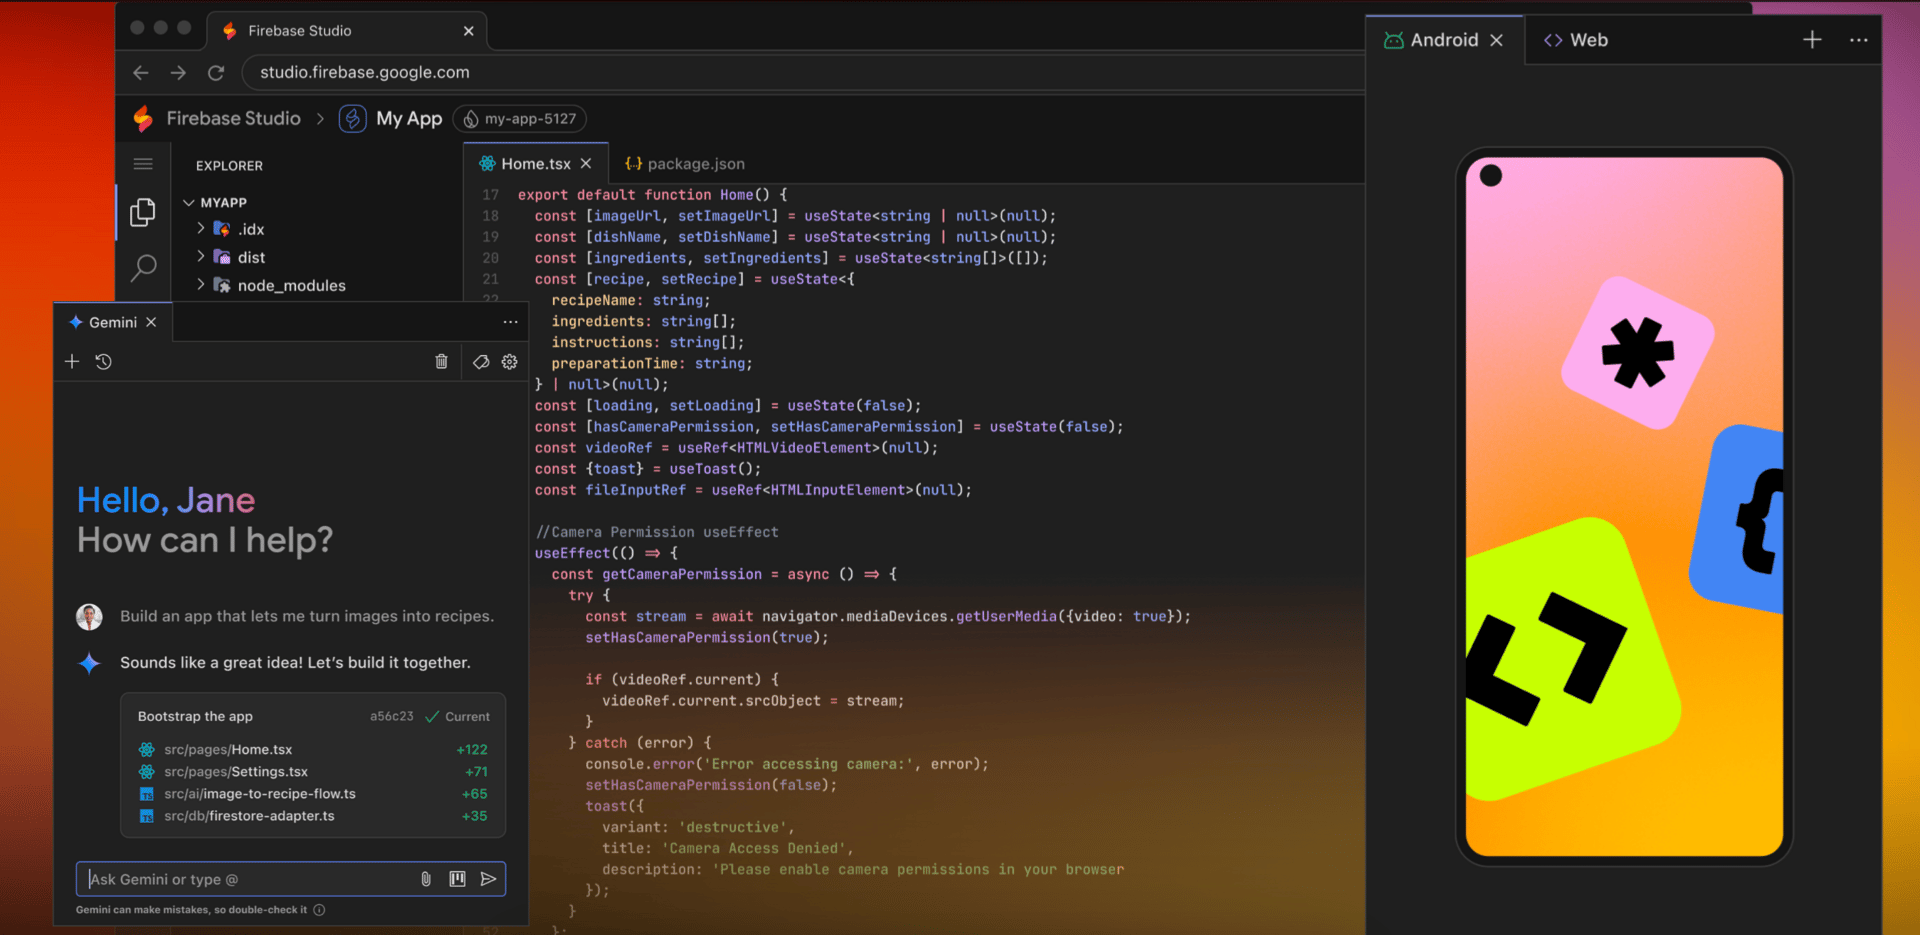The height and width of the screenshot is (935, 1920).
Task: Open Gemini settings gear icon
Action: (510, 362)
